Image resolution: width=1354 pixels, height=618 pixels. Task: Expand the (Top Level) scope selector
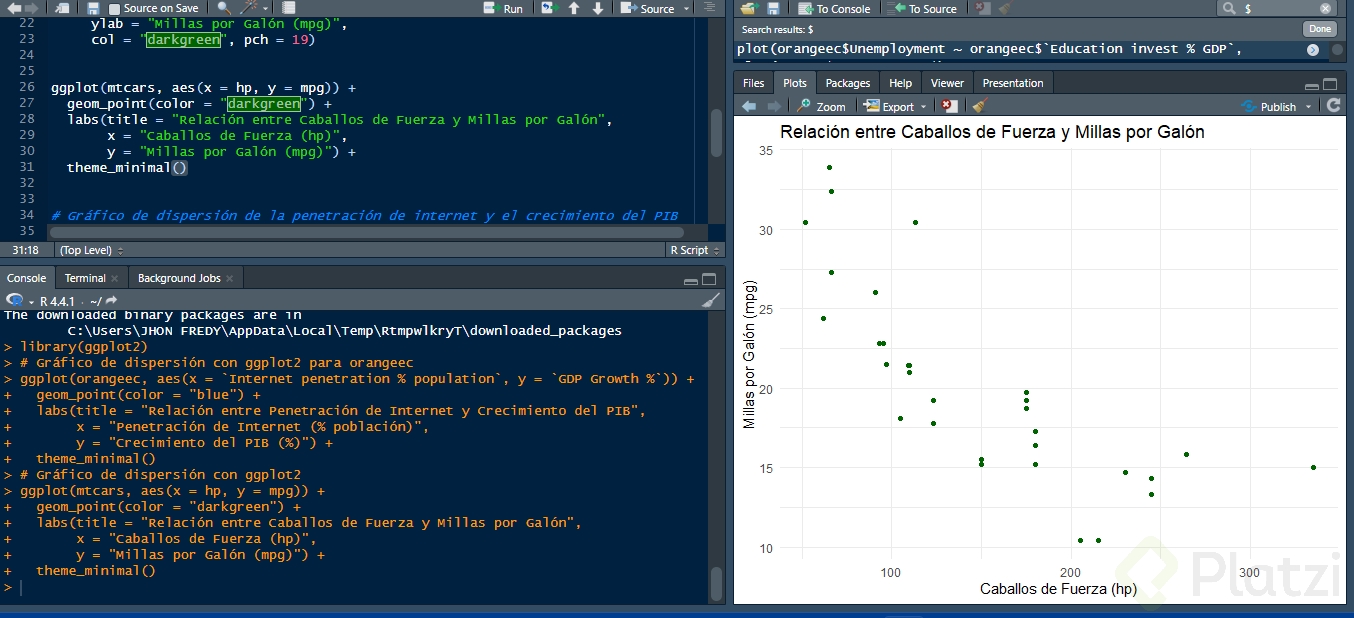[91, 250]
